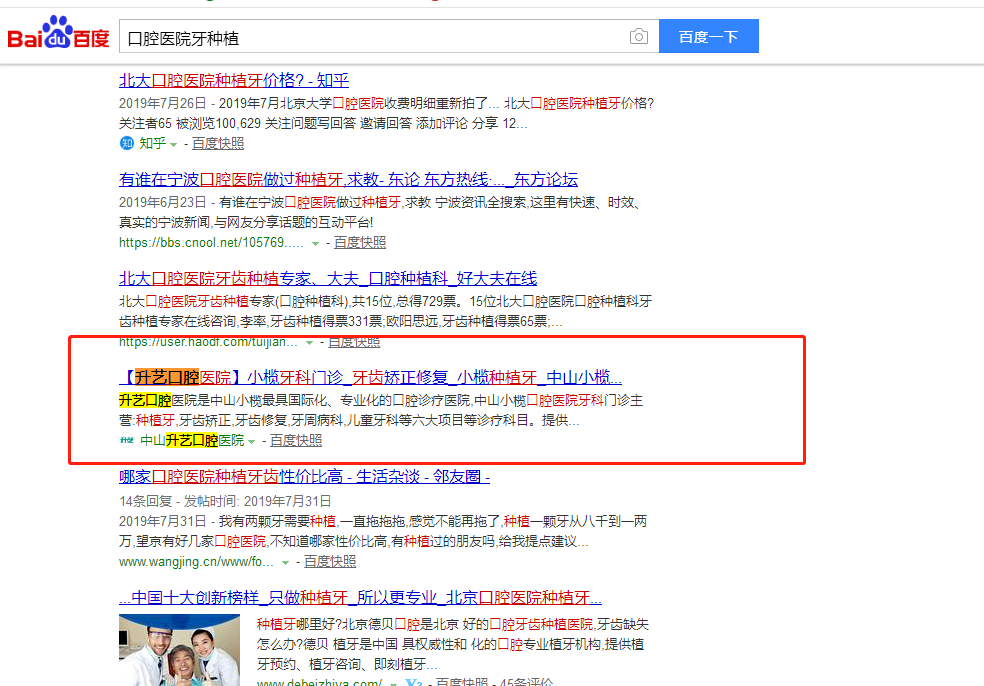Open 升艺口腔医院 小榄牙科门诊 result title
984x686 pixels.
[370, 377]
